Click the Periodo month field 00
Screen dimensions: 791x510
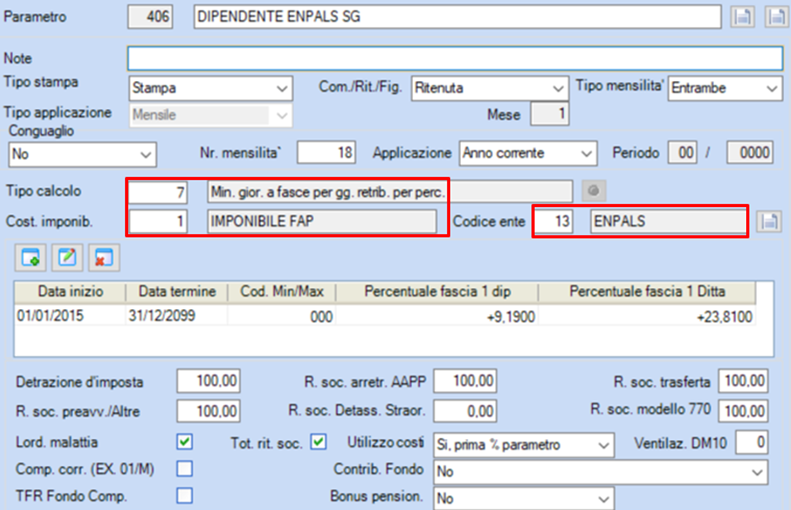(x=683, y=152)
